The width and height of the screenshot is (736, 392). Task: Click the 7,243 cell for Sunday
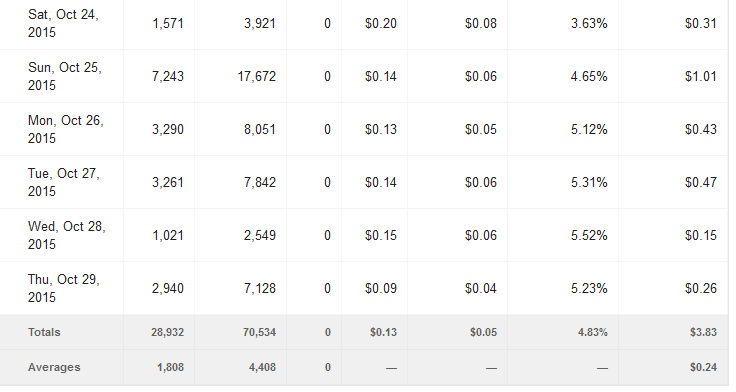pyautogui.click(x=168, y=77)
